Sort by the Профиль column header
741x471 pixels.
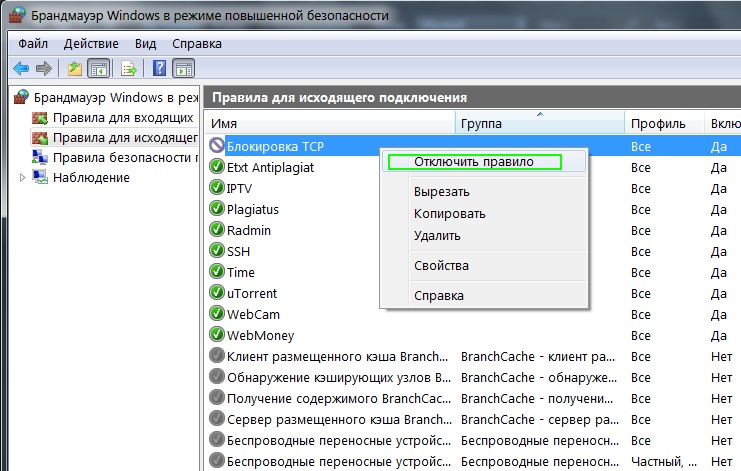(658, 124)
